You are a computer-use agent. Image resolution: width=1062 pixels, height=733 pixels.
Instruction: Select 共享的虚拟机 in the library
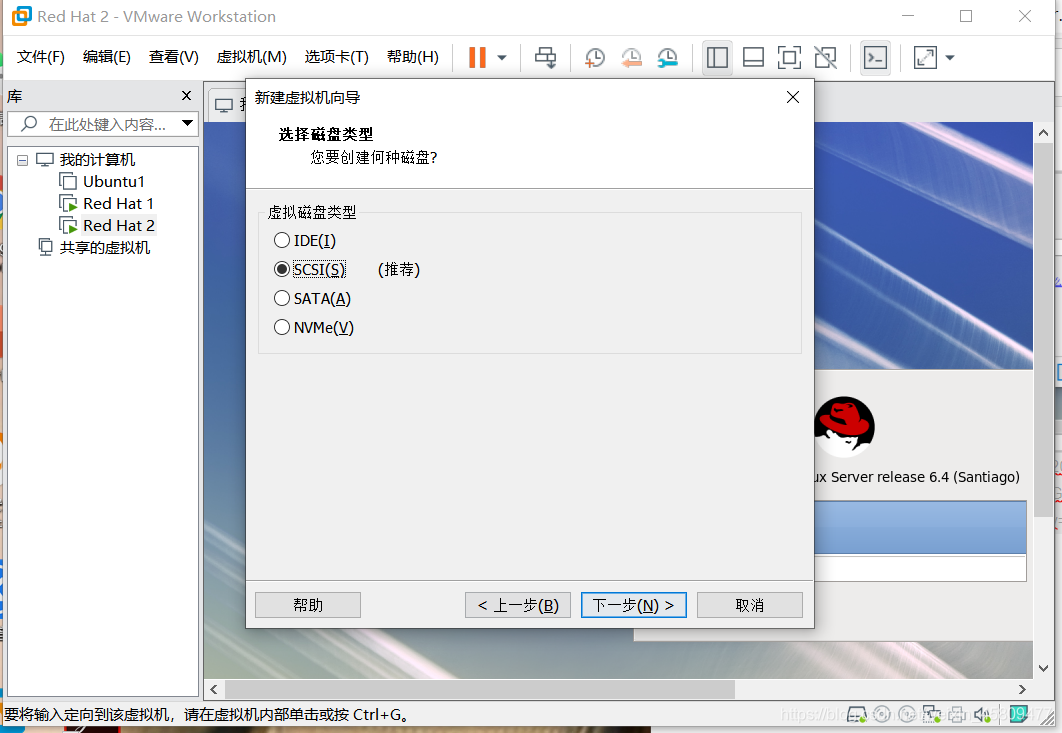click(104, 248)
